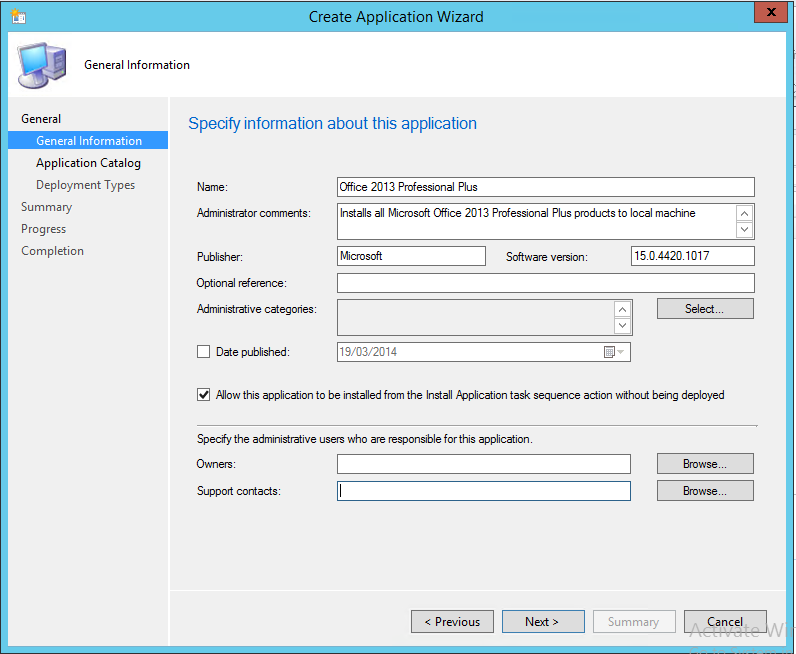Open the Select categories dialog
Screen dimensions: 796x654
click(x=705, y=309)
